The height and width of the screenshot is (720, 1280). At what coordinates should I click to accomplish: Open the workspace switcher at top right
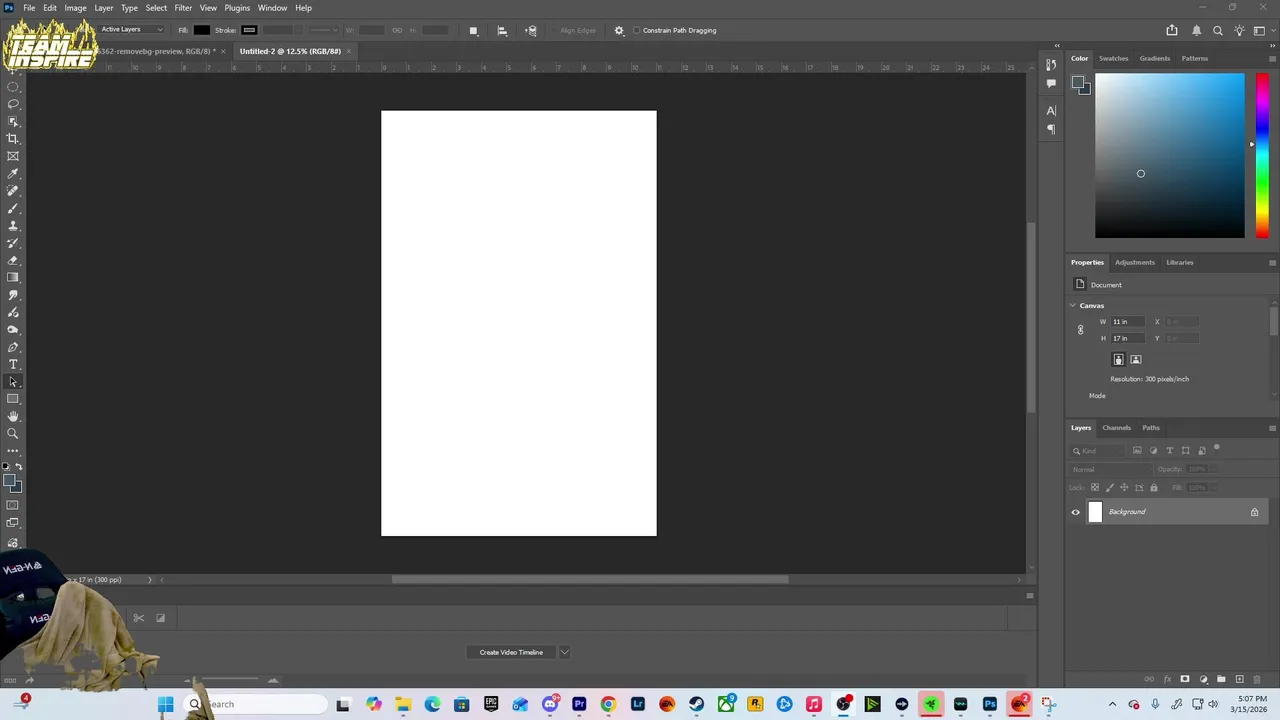1260,30
